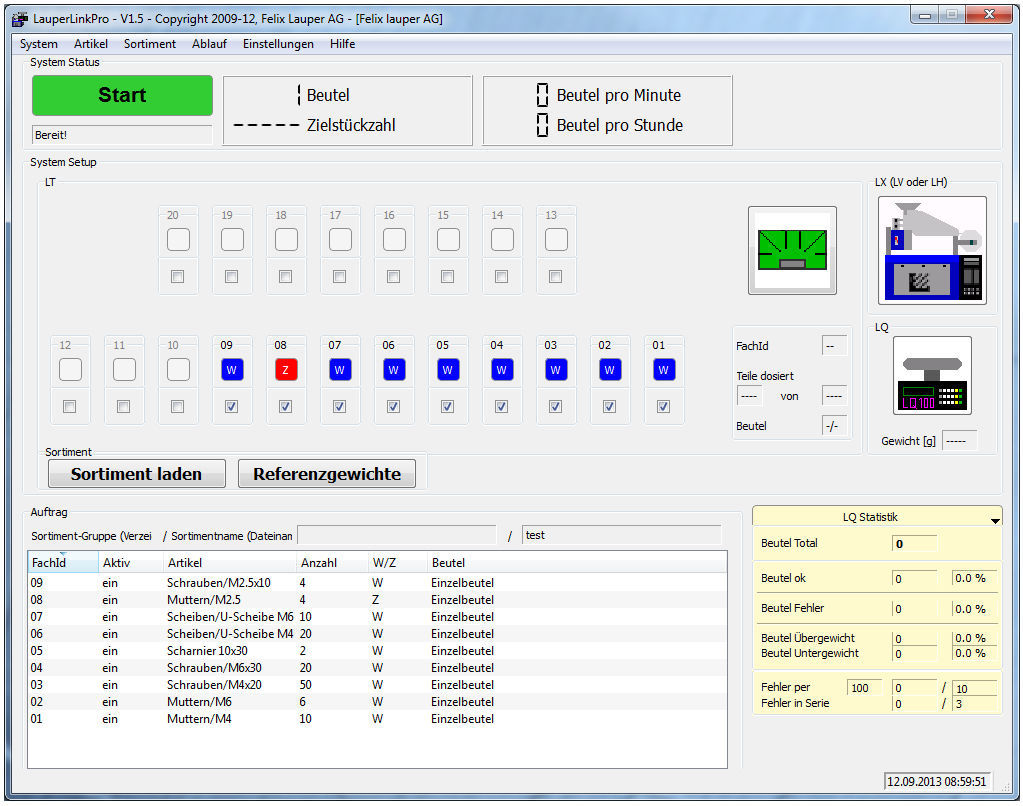Click the green LT machine icon

792,251
